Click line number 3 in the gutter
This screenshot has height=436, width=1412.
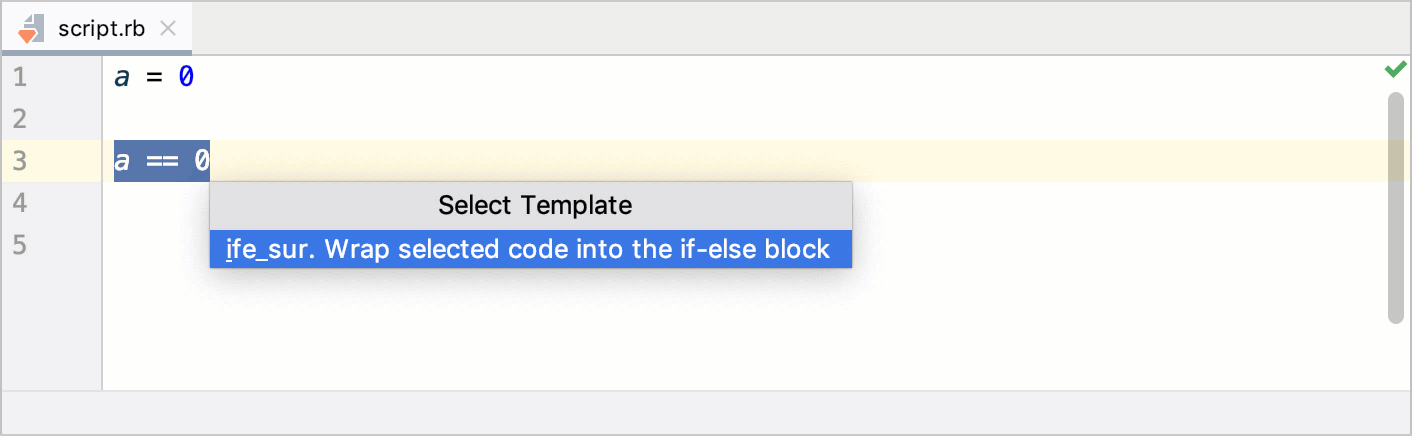click(x=20, y=161)
